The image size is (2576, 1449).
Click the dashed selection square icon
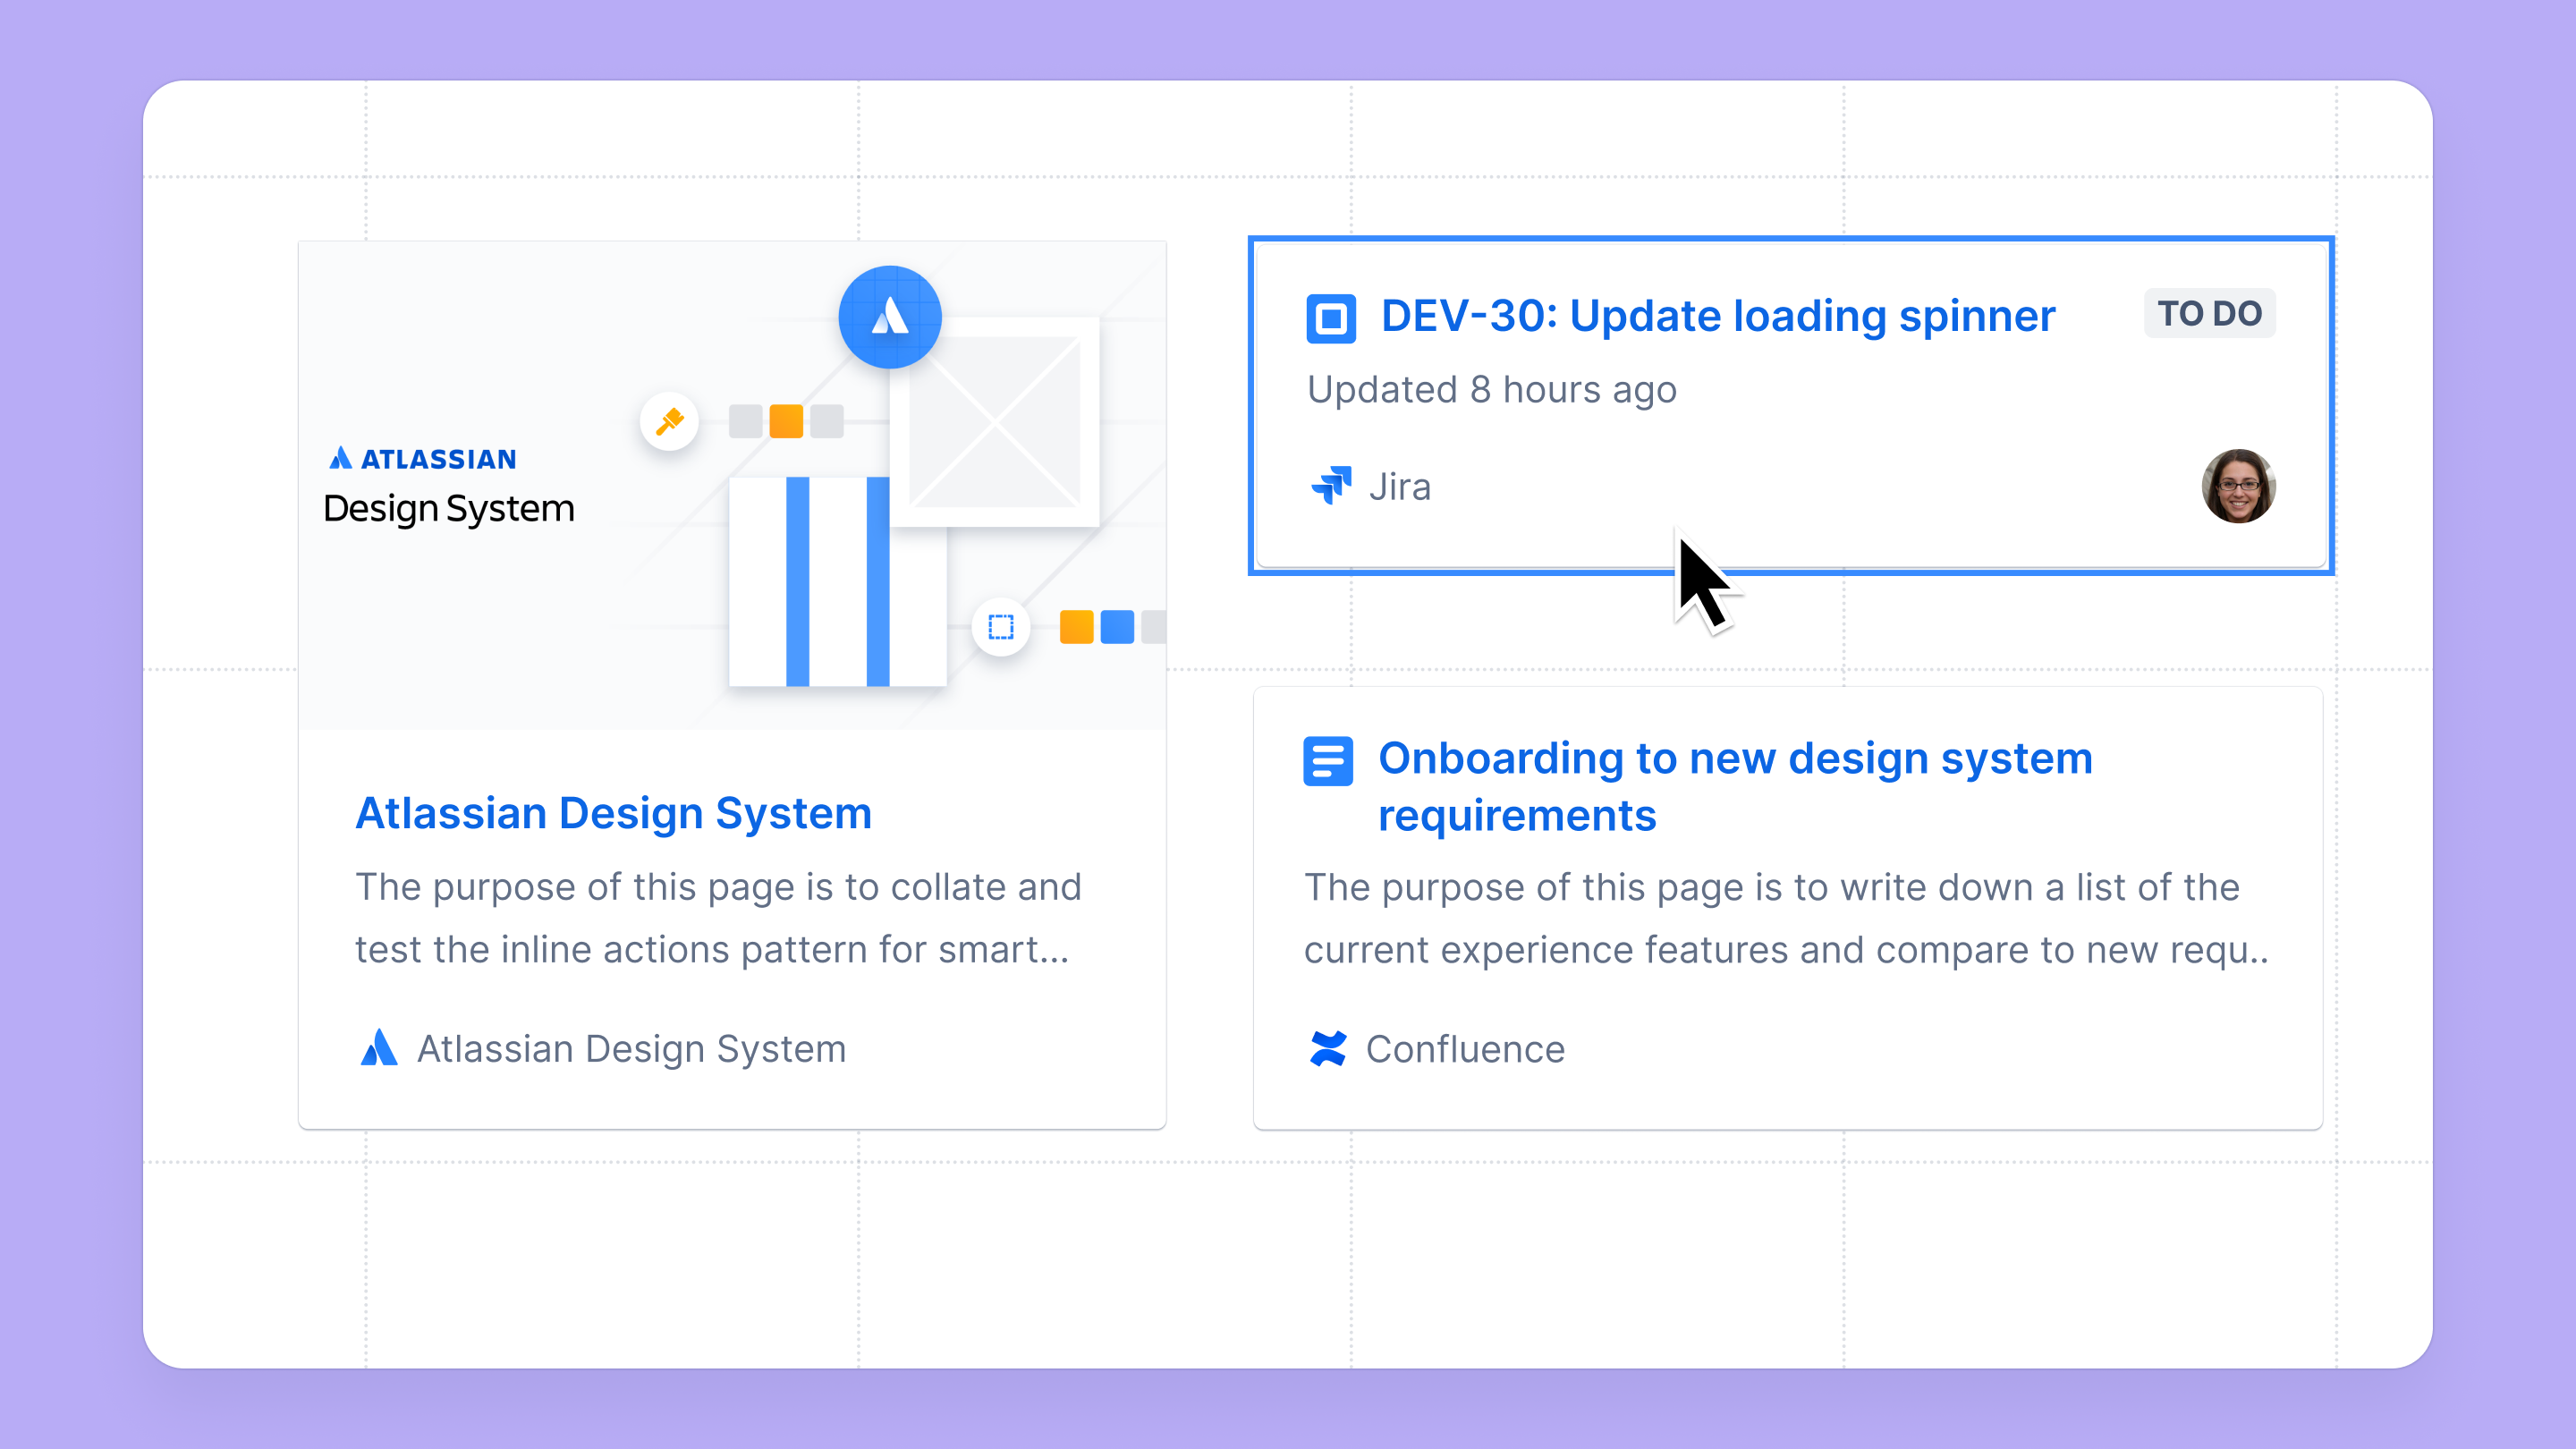[1000, 627]
